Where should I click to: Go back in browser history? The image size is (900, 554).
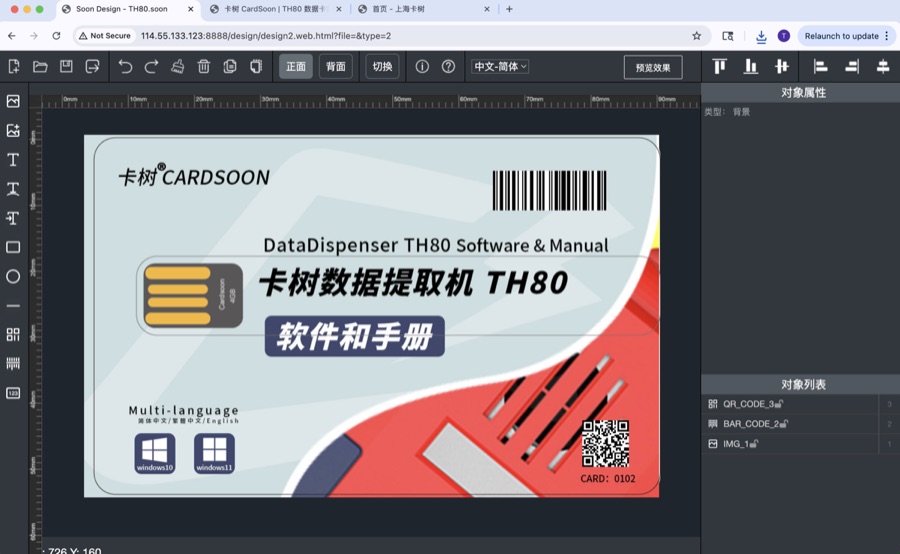pos(12,36)
